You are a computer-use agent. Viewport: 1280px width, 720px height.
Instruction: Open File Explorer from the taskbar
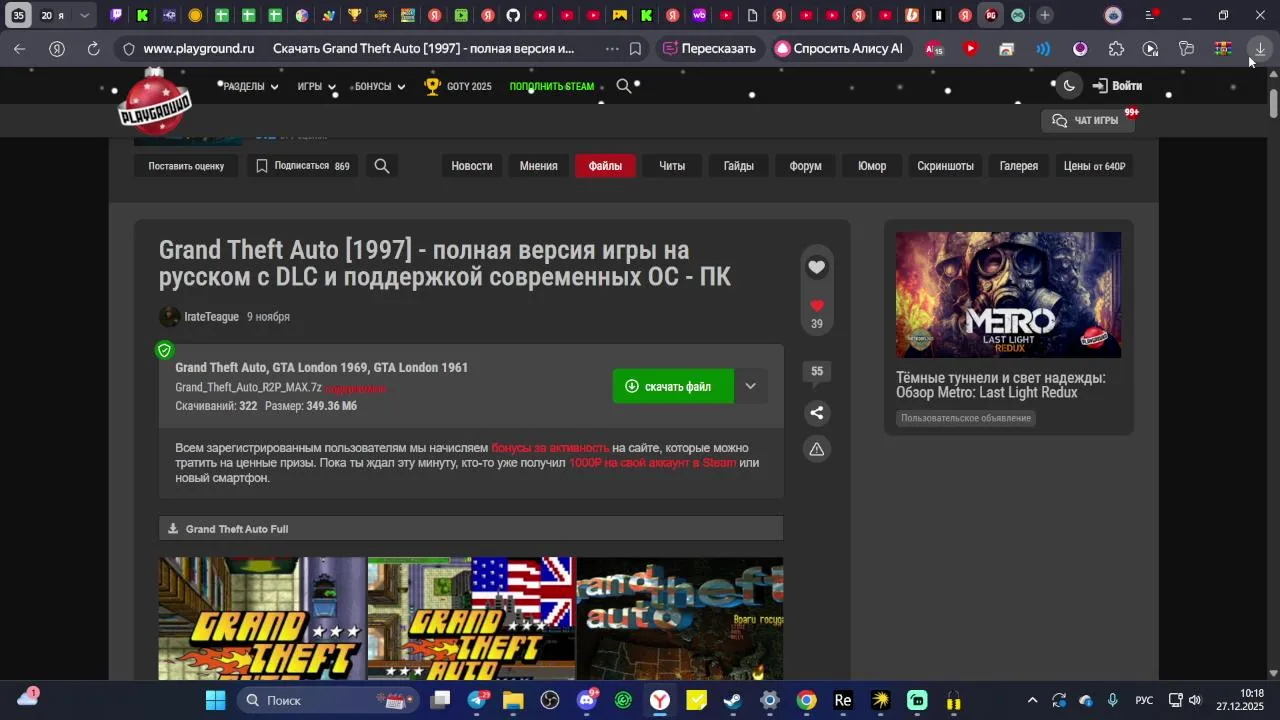pos(513,700)
